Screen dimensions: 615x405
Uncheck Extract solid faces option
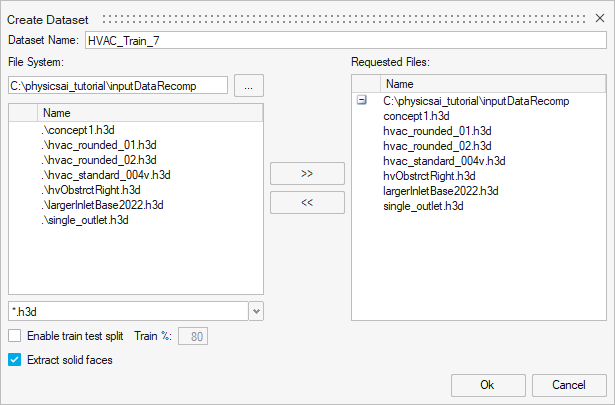coord(14,359)
